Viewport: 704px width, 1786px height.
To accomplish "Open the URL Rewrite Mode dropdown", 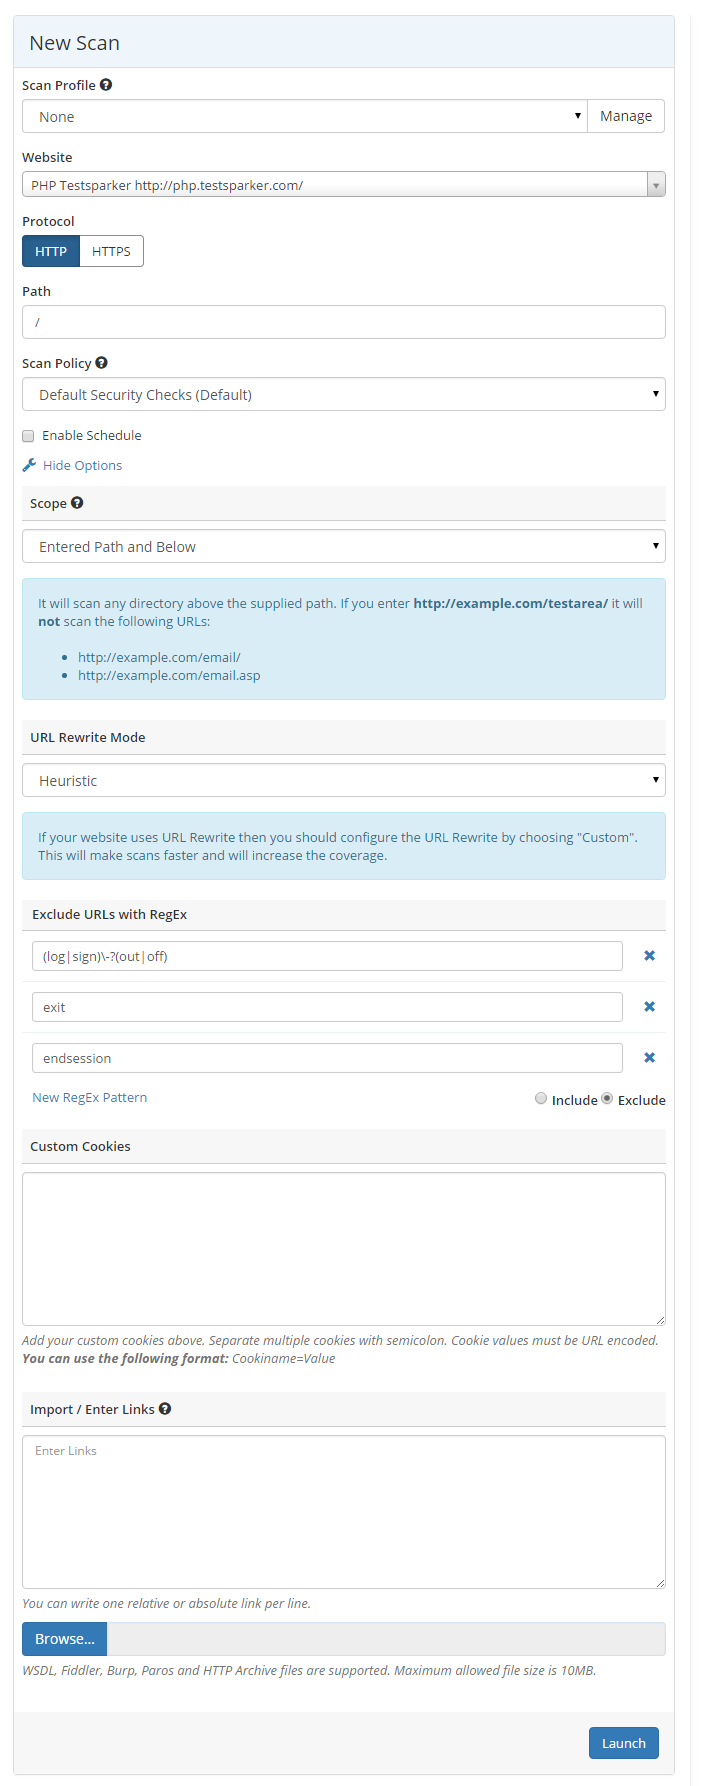I will coord(343,780).
